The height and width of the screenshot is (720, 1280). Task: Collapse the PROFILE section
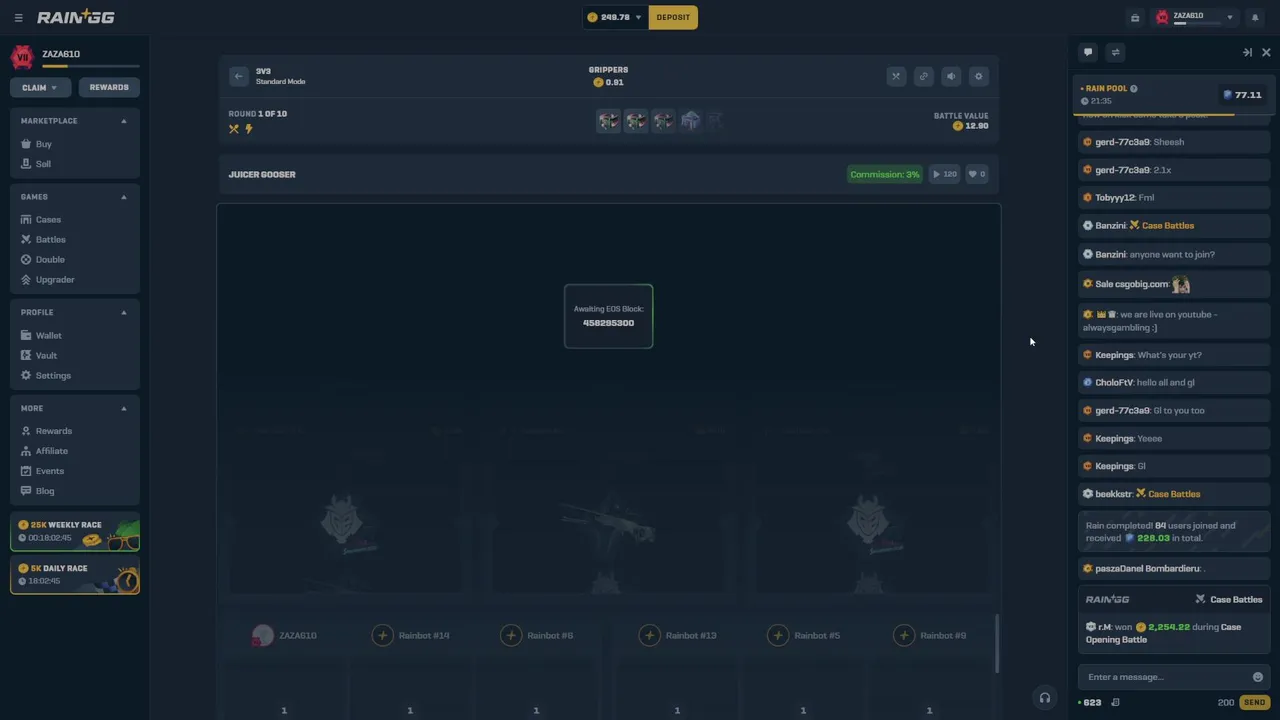coord(124,312)
